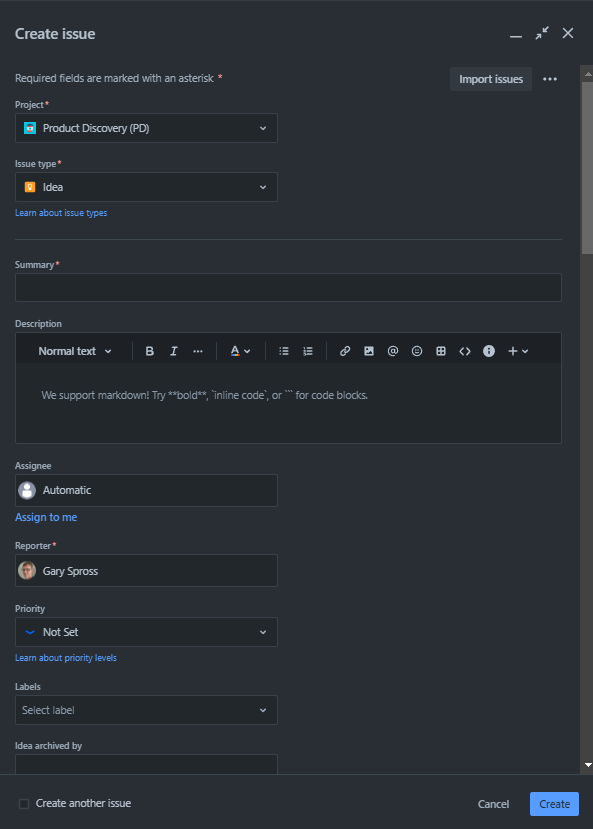Open the text color picker
This screenshot has height=829, width=593.
(x=240, y=351)
